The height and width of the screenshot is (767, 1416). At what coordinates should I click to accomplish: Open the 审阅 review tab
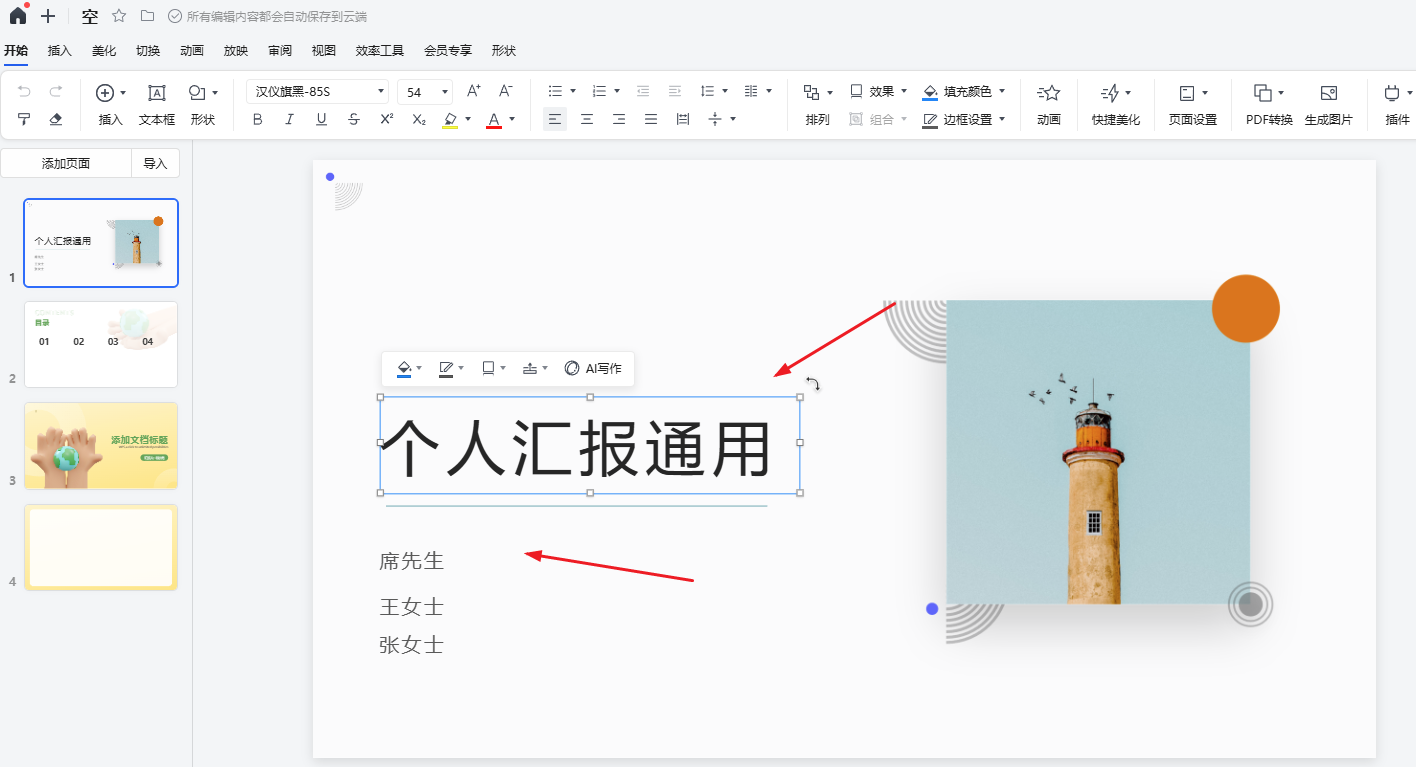(x=279, y=50)
